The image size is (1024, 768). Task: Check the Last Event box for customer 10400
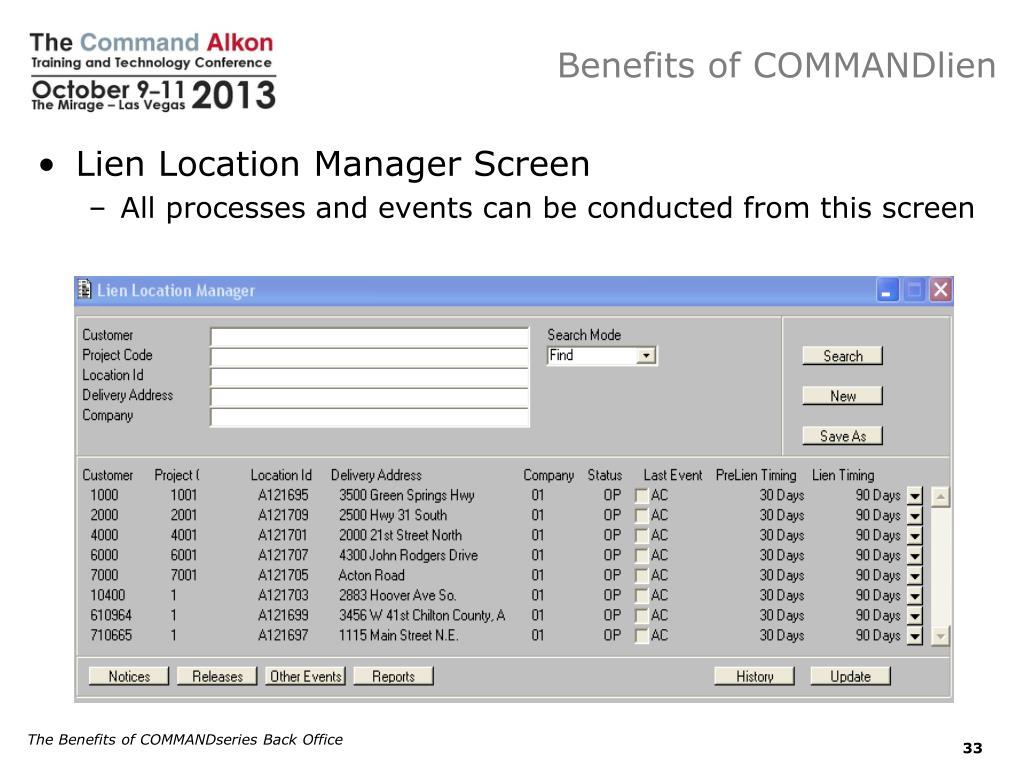(641, 596)
